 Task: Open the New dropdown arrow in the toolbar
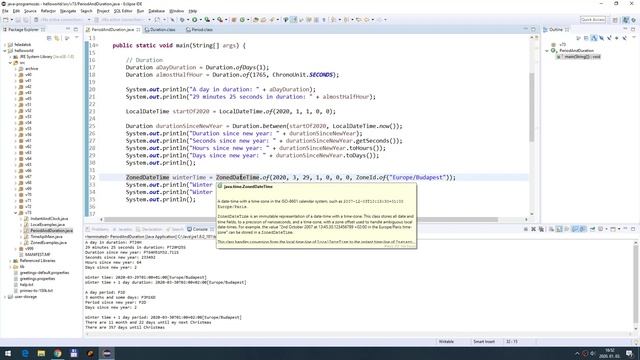11,20
